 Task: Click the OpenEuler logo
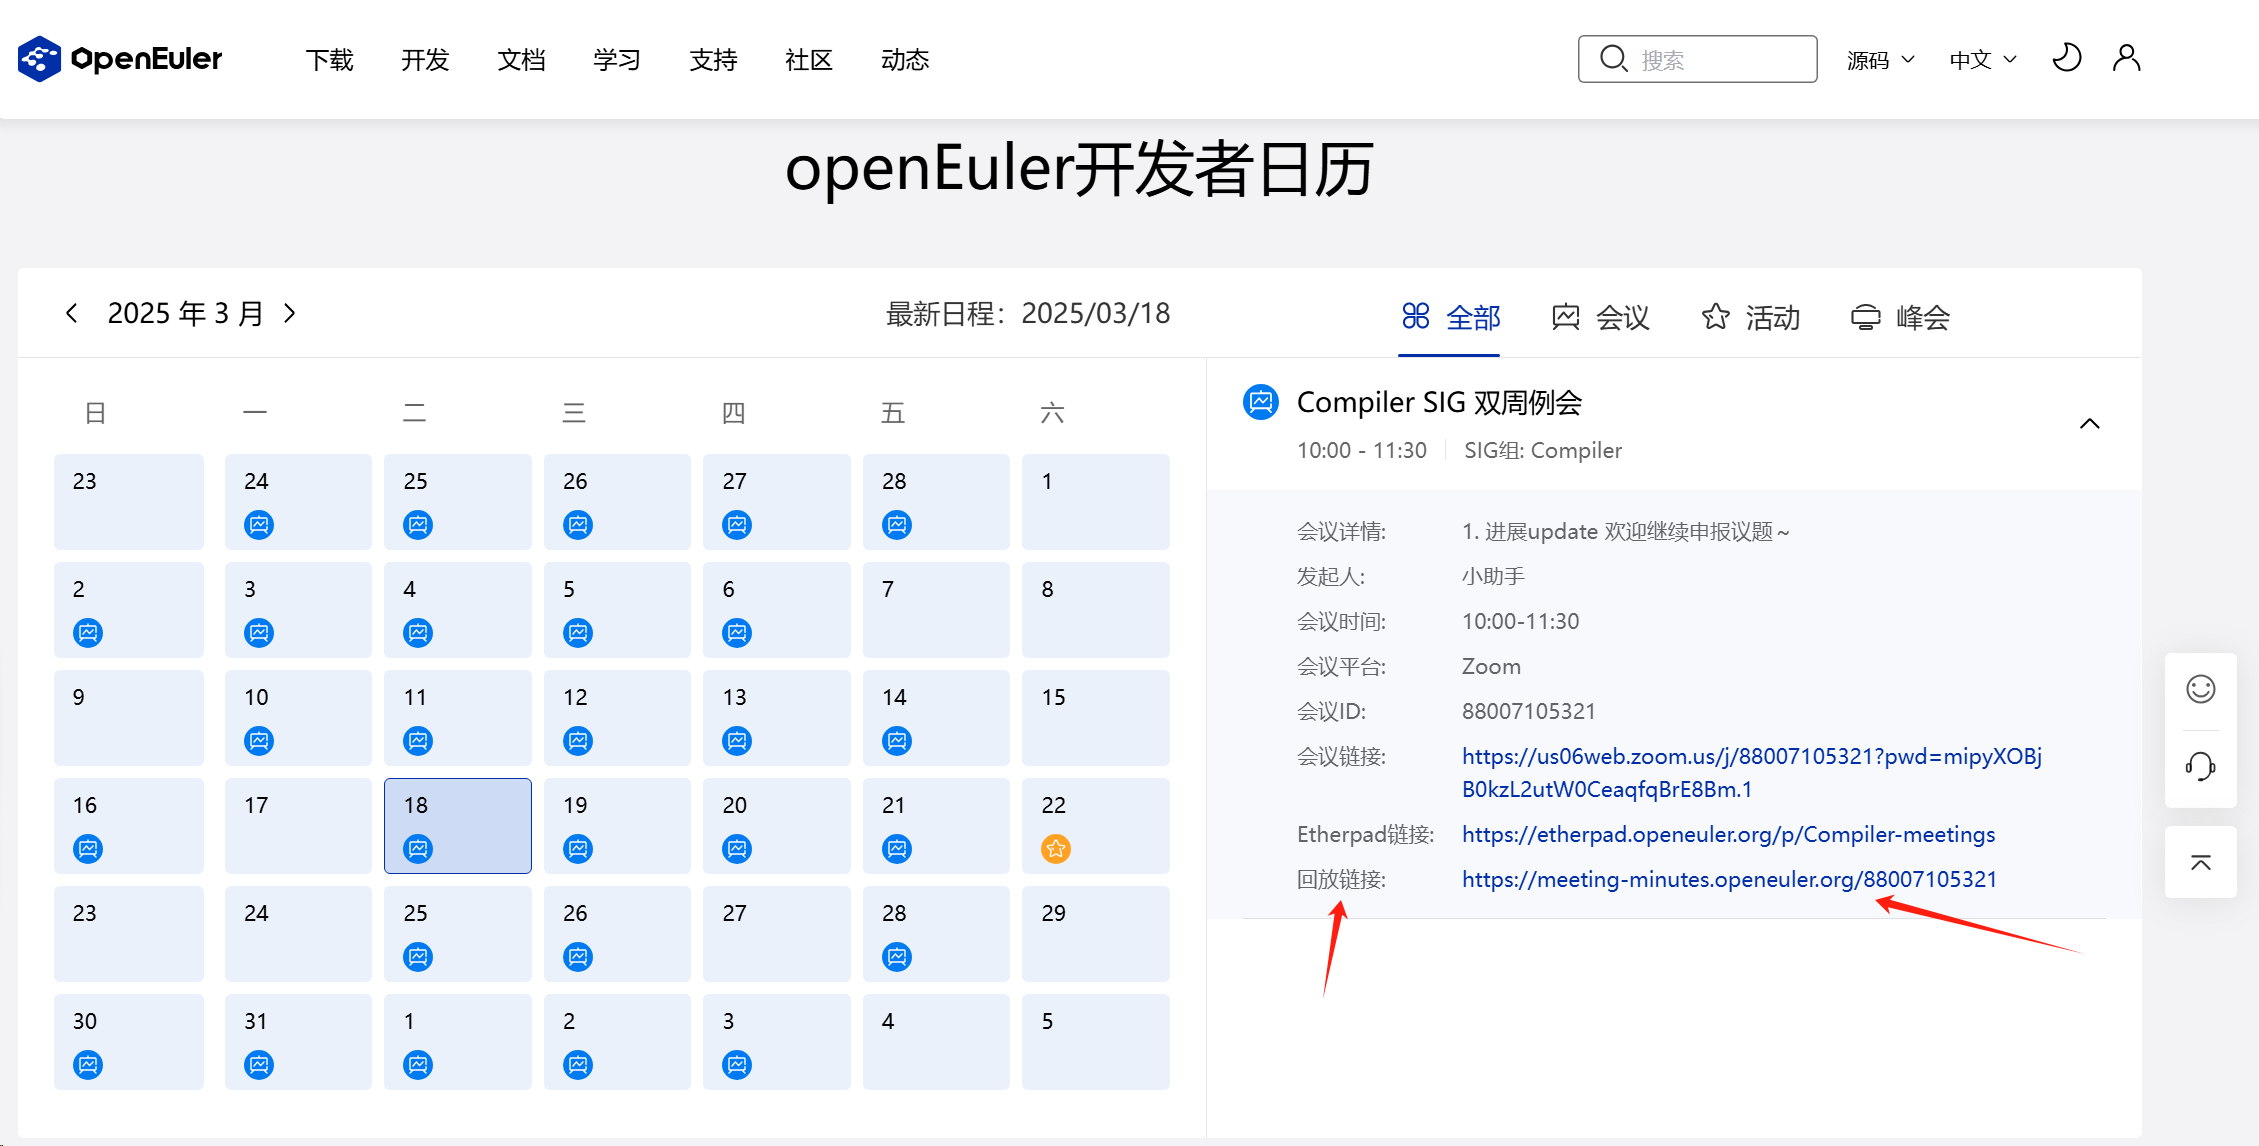pyautogui.click(x=120, y=59)
